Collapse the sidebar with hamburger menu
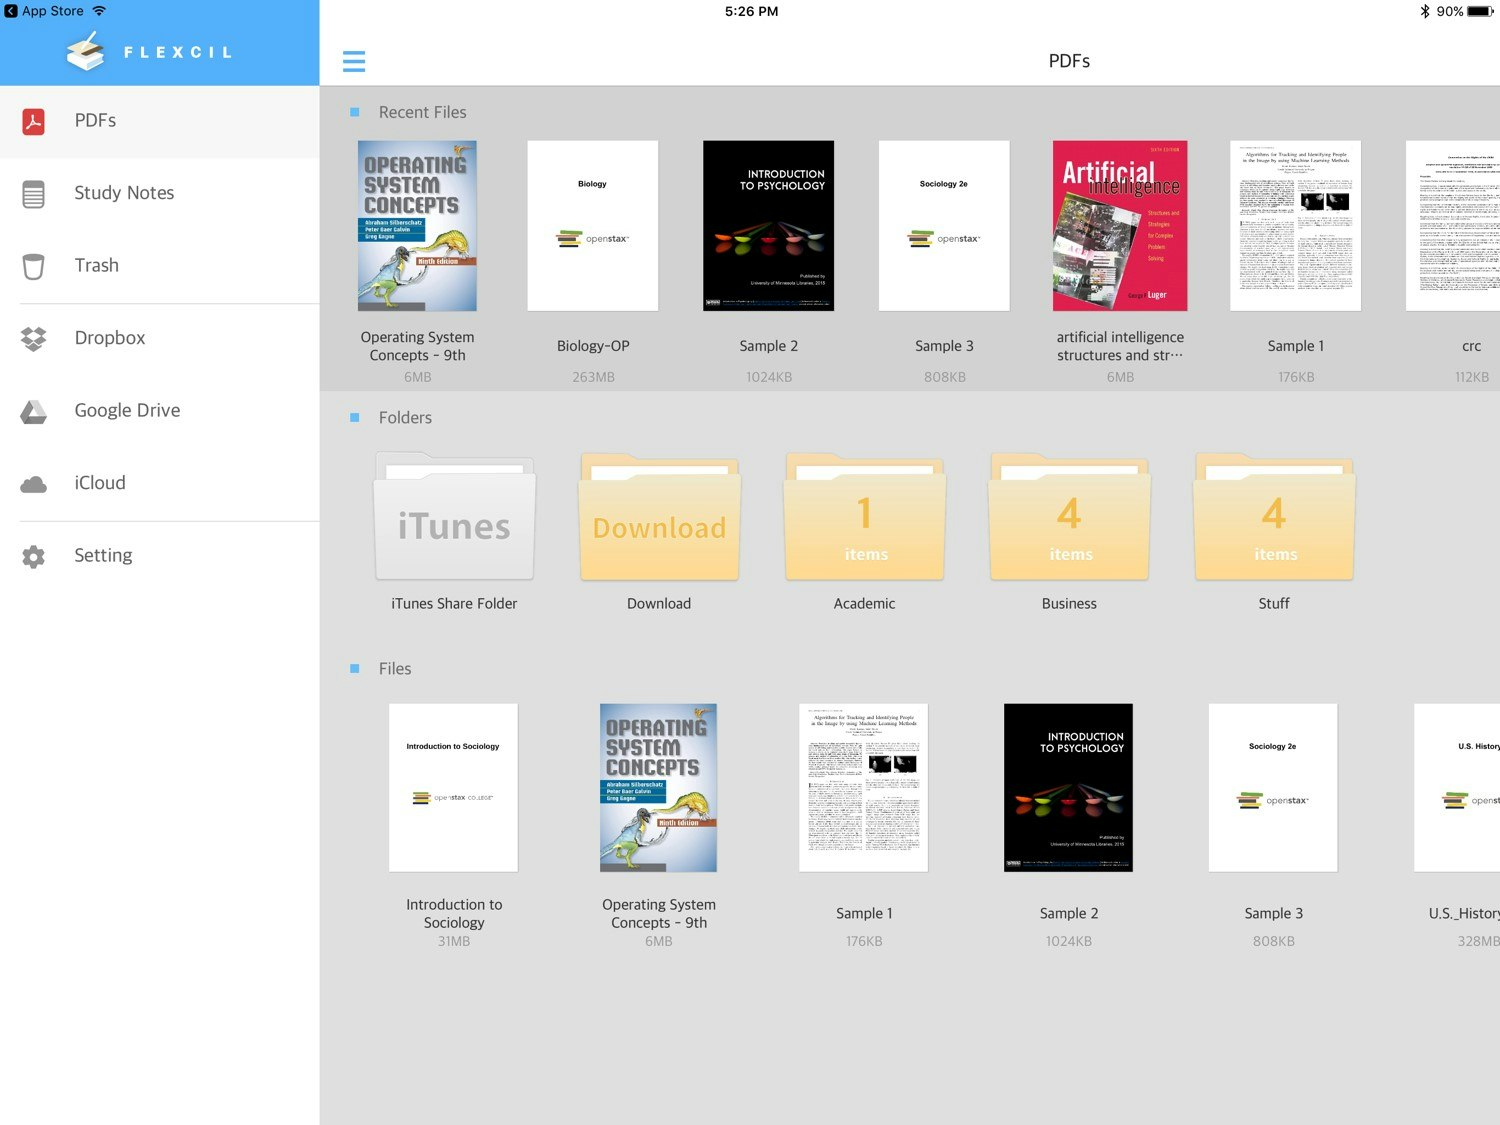 click(x=354, y=61)
